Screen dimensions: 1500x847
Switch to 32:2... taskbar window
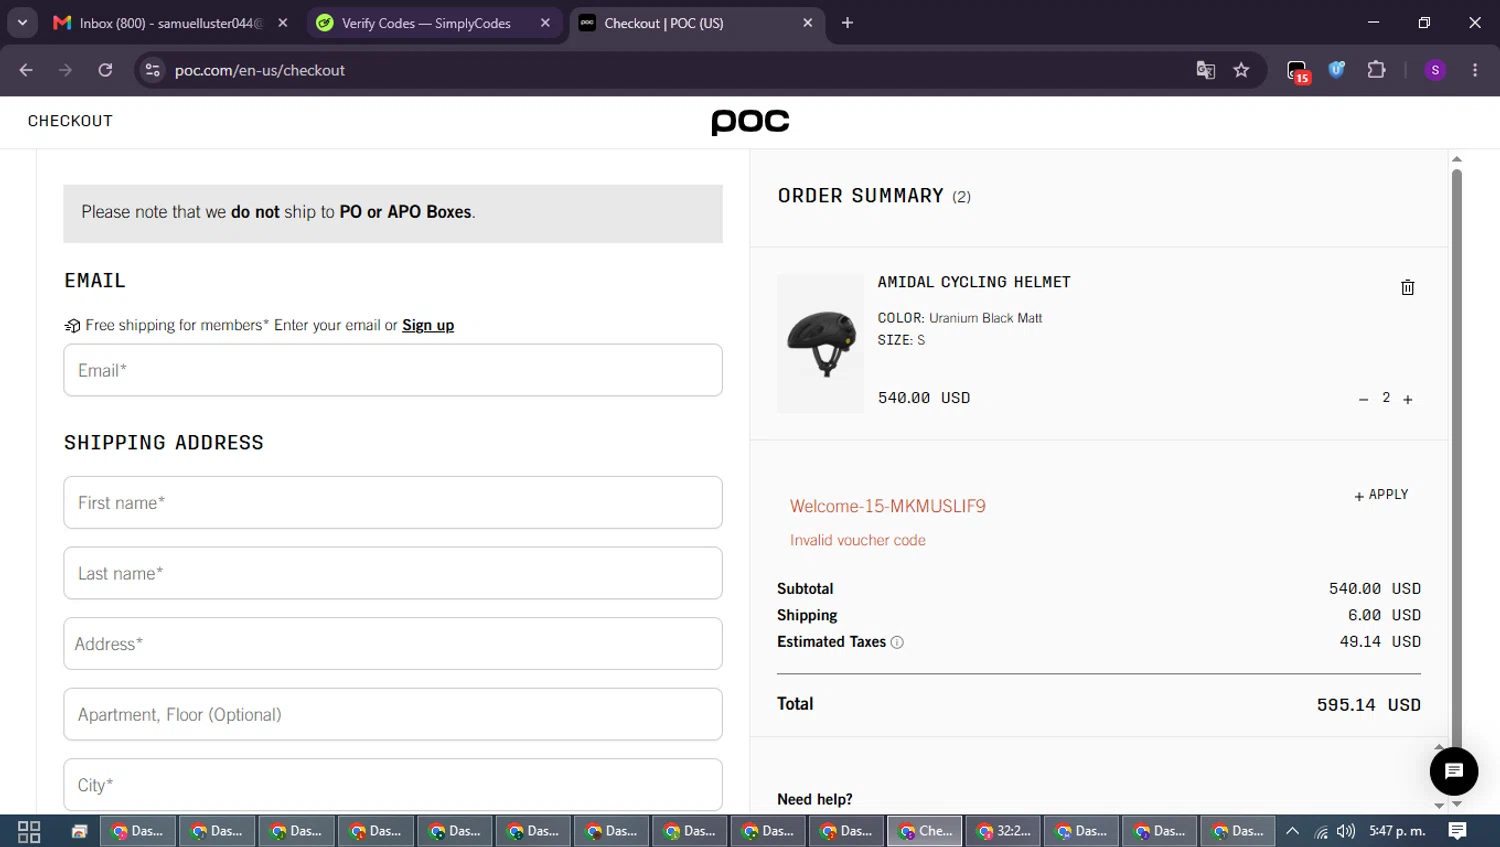[x=1003, y=831]
